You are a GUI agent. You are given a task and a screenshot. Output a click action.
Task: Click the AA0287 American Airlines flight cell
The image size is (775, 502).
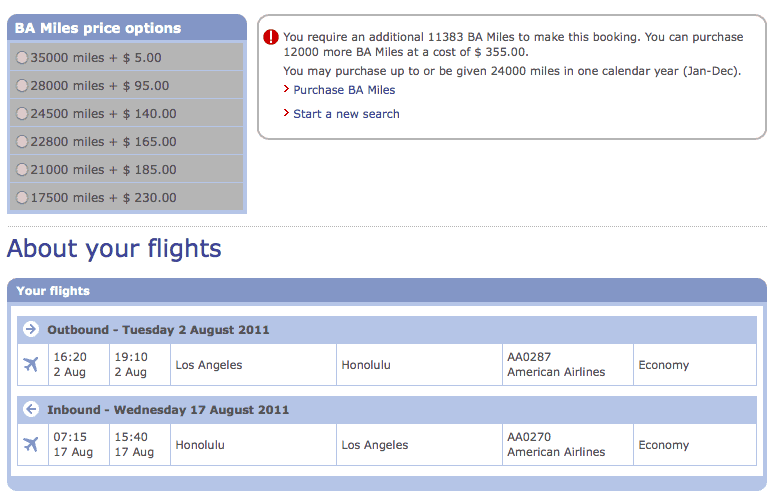pyautogui.click(x=556, y=365)
